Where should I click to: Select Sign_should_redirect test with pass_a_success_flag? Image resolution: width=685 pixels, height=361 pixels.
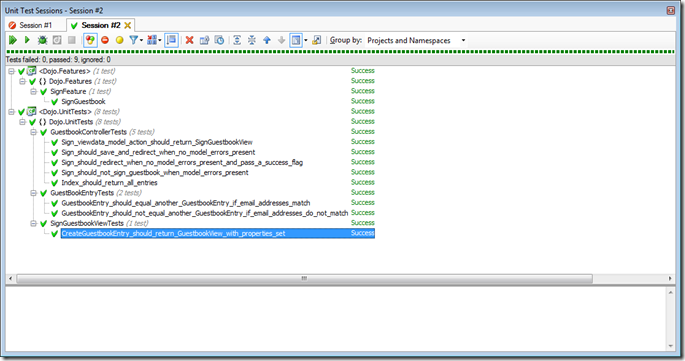click(x=182, y=162)
